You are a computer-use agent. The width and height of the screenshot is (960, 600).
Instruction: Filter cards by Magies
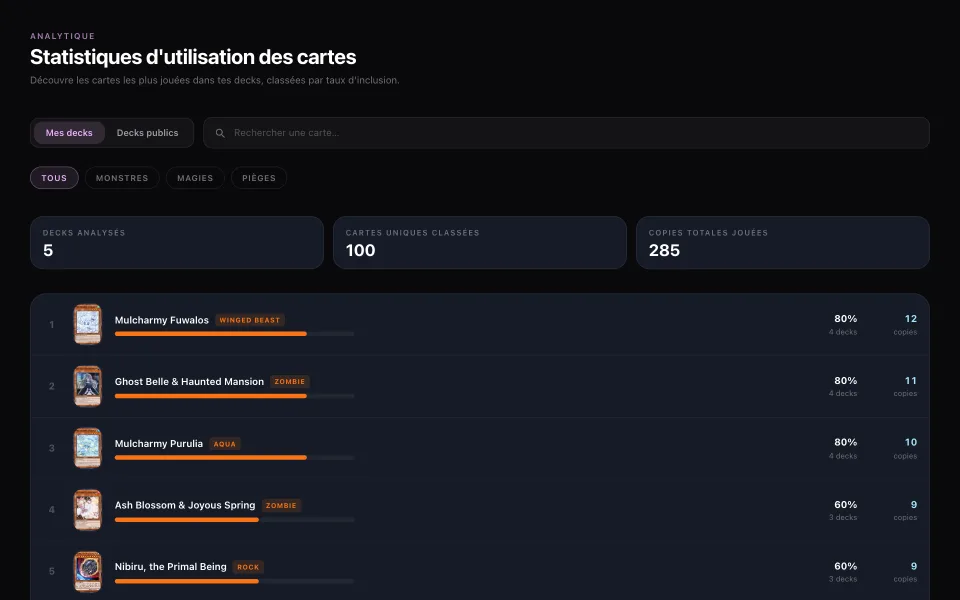pyautogui.click(x=195, y=178)
